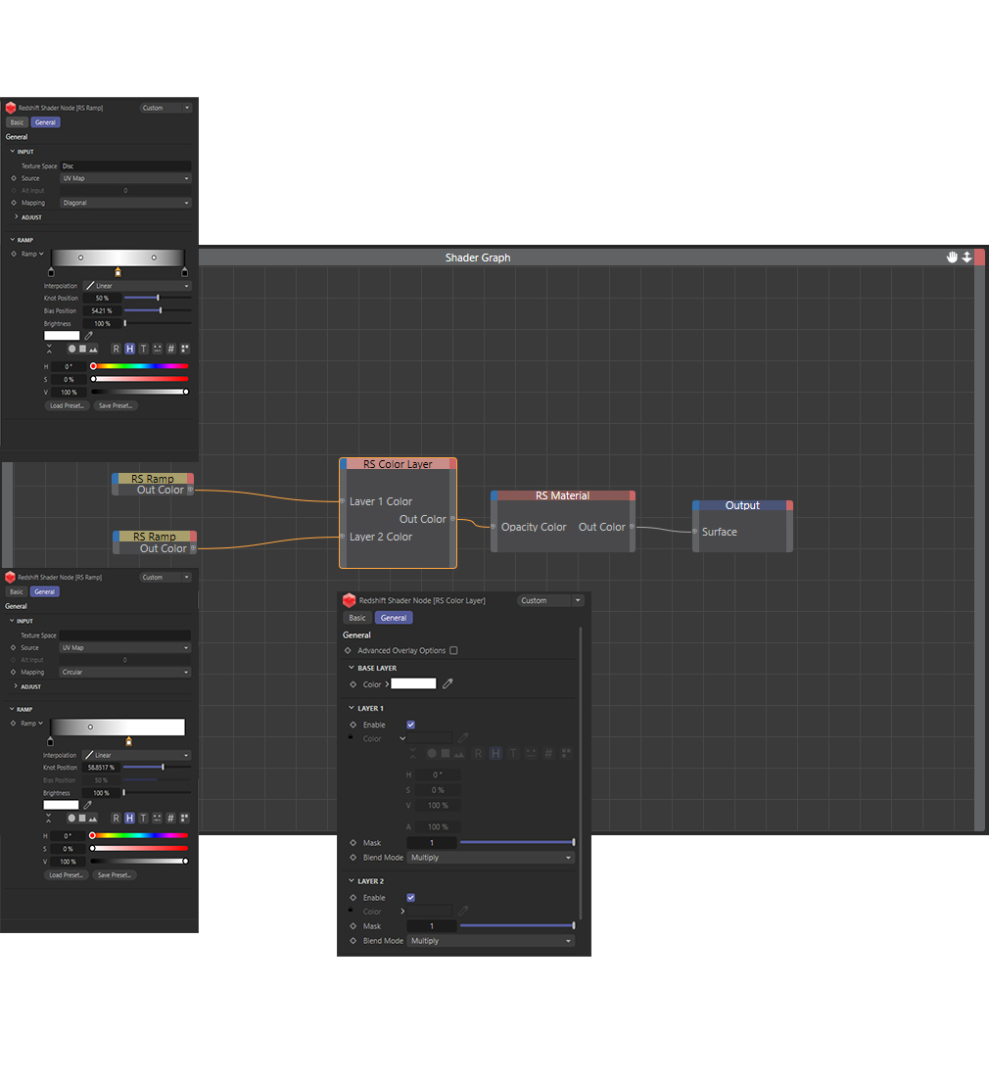Image resolution: width=989 pixels, height=1080 pixels.
Task: Toggle the Layer 2 Enable checkbox
Action: [x=410, y=897]
